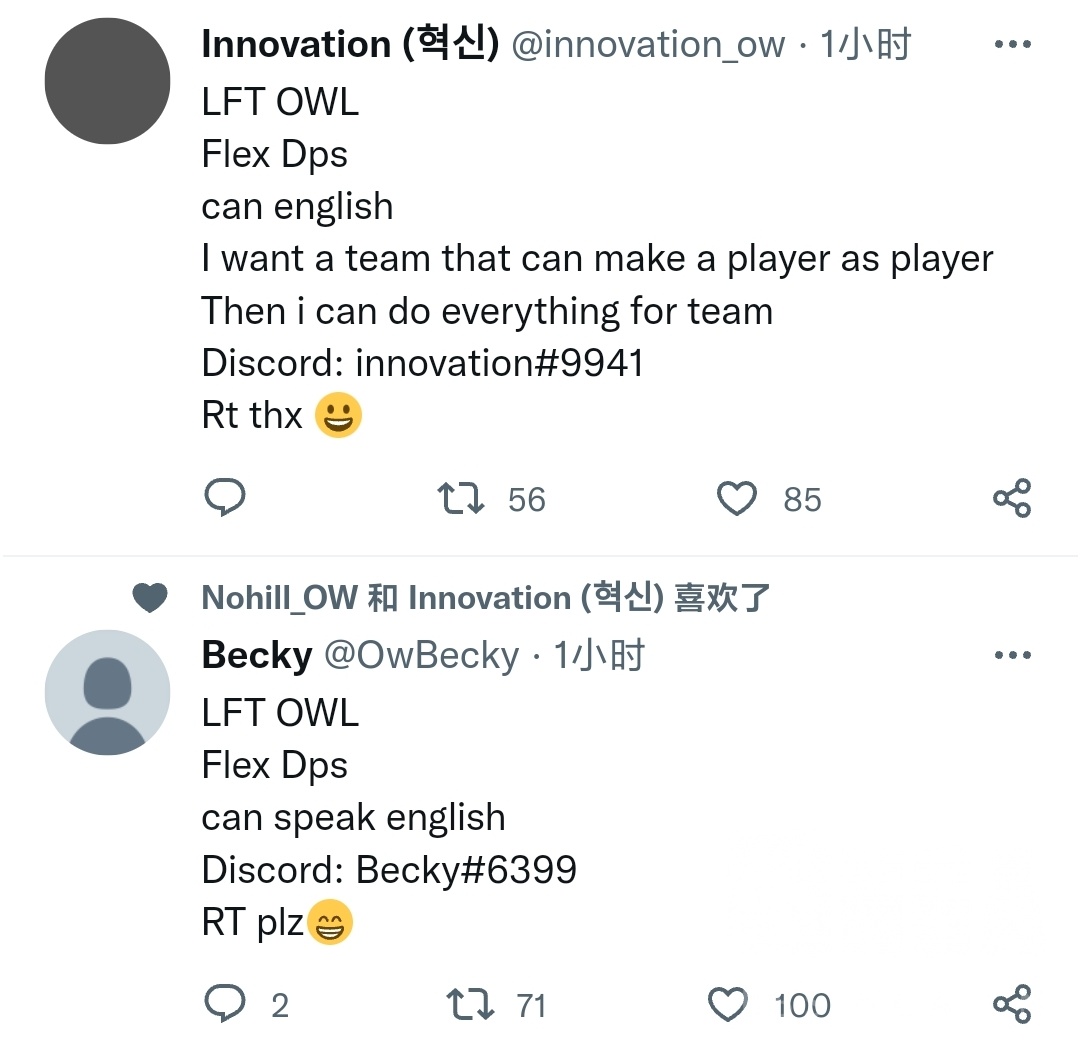The image size is (1080, 1048).
Task: Like Becky's tweet with 100 likes
Action: (x=727, y=1004)
